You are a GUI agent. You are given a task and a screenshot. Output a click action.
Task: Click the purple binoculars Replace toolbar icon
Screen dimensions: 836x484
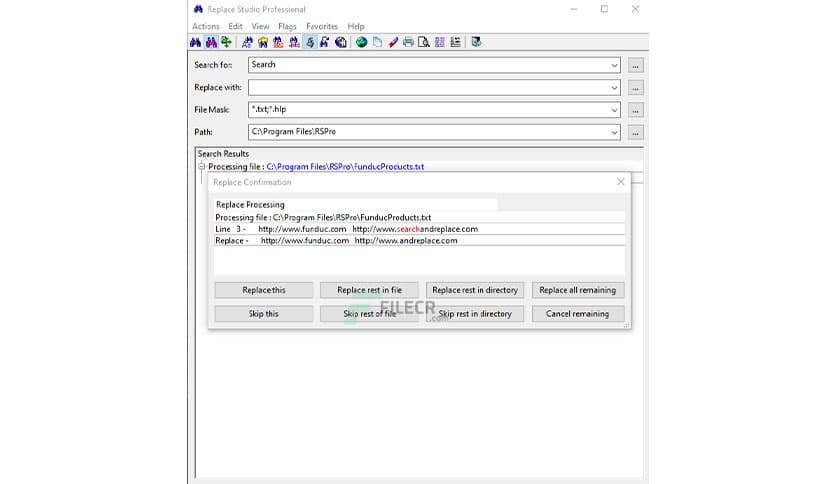click(x=211, y=42)
